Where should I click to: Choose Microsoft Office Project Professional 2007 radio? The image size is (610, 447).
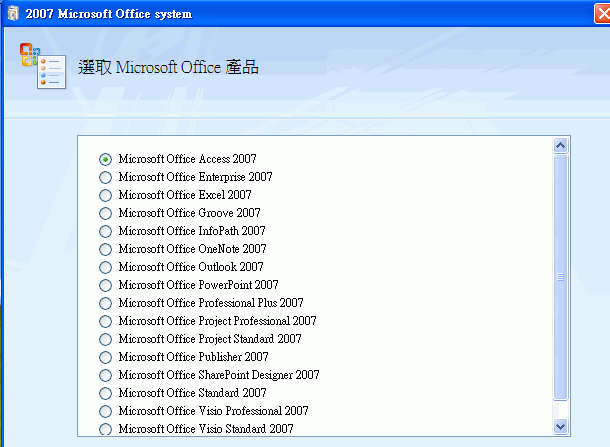[x=105, y=321]
